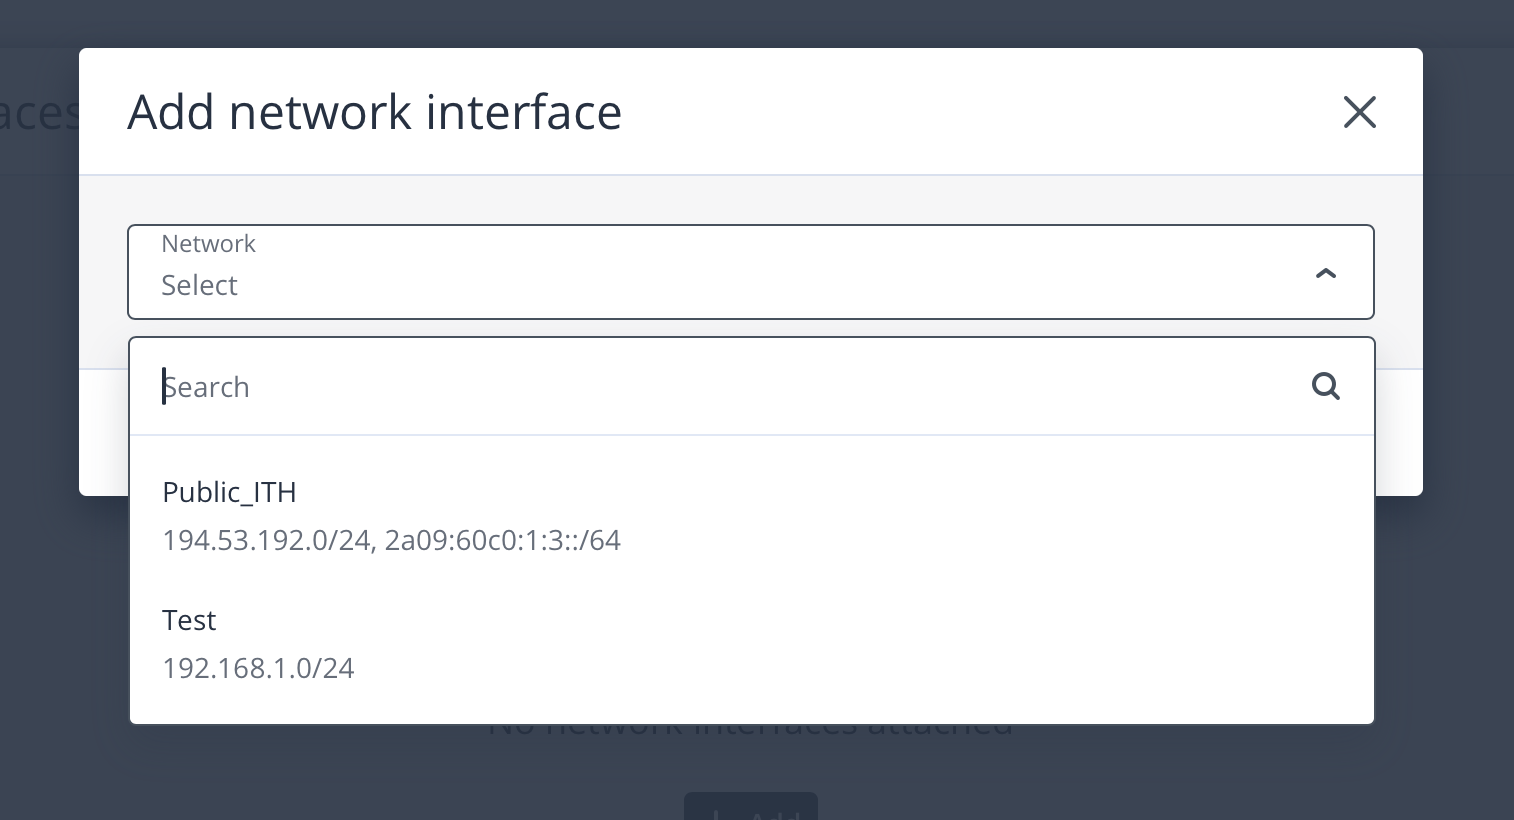Choose the Public_ITH network option
Image resolution: width=1514 pixels, height=820 pixels.
click(x=230, y=492)
